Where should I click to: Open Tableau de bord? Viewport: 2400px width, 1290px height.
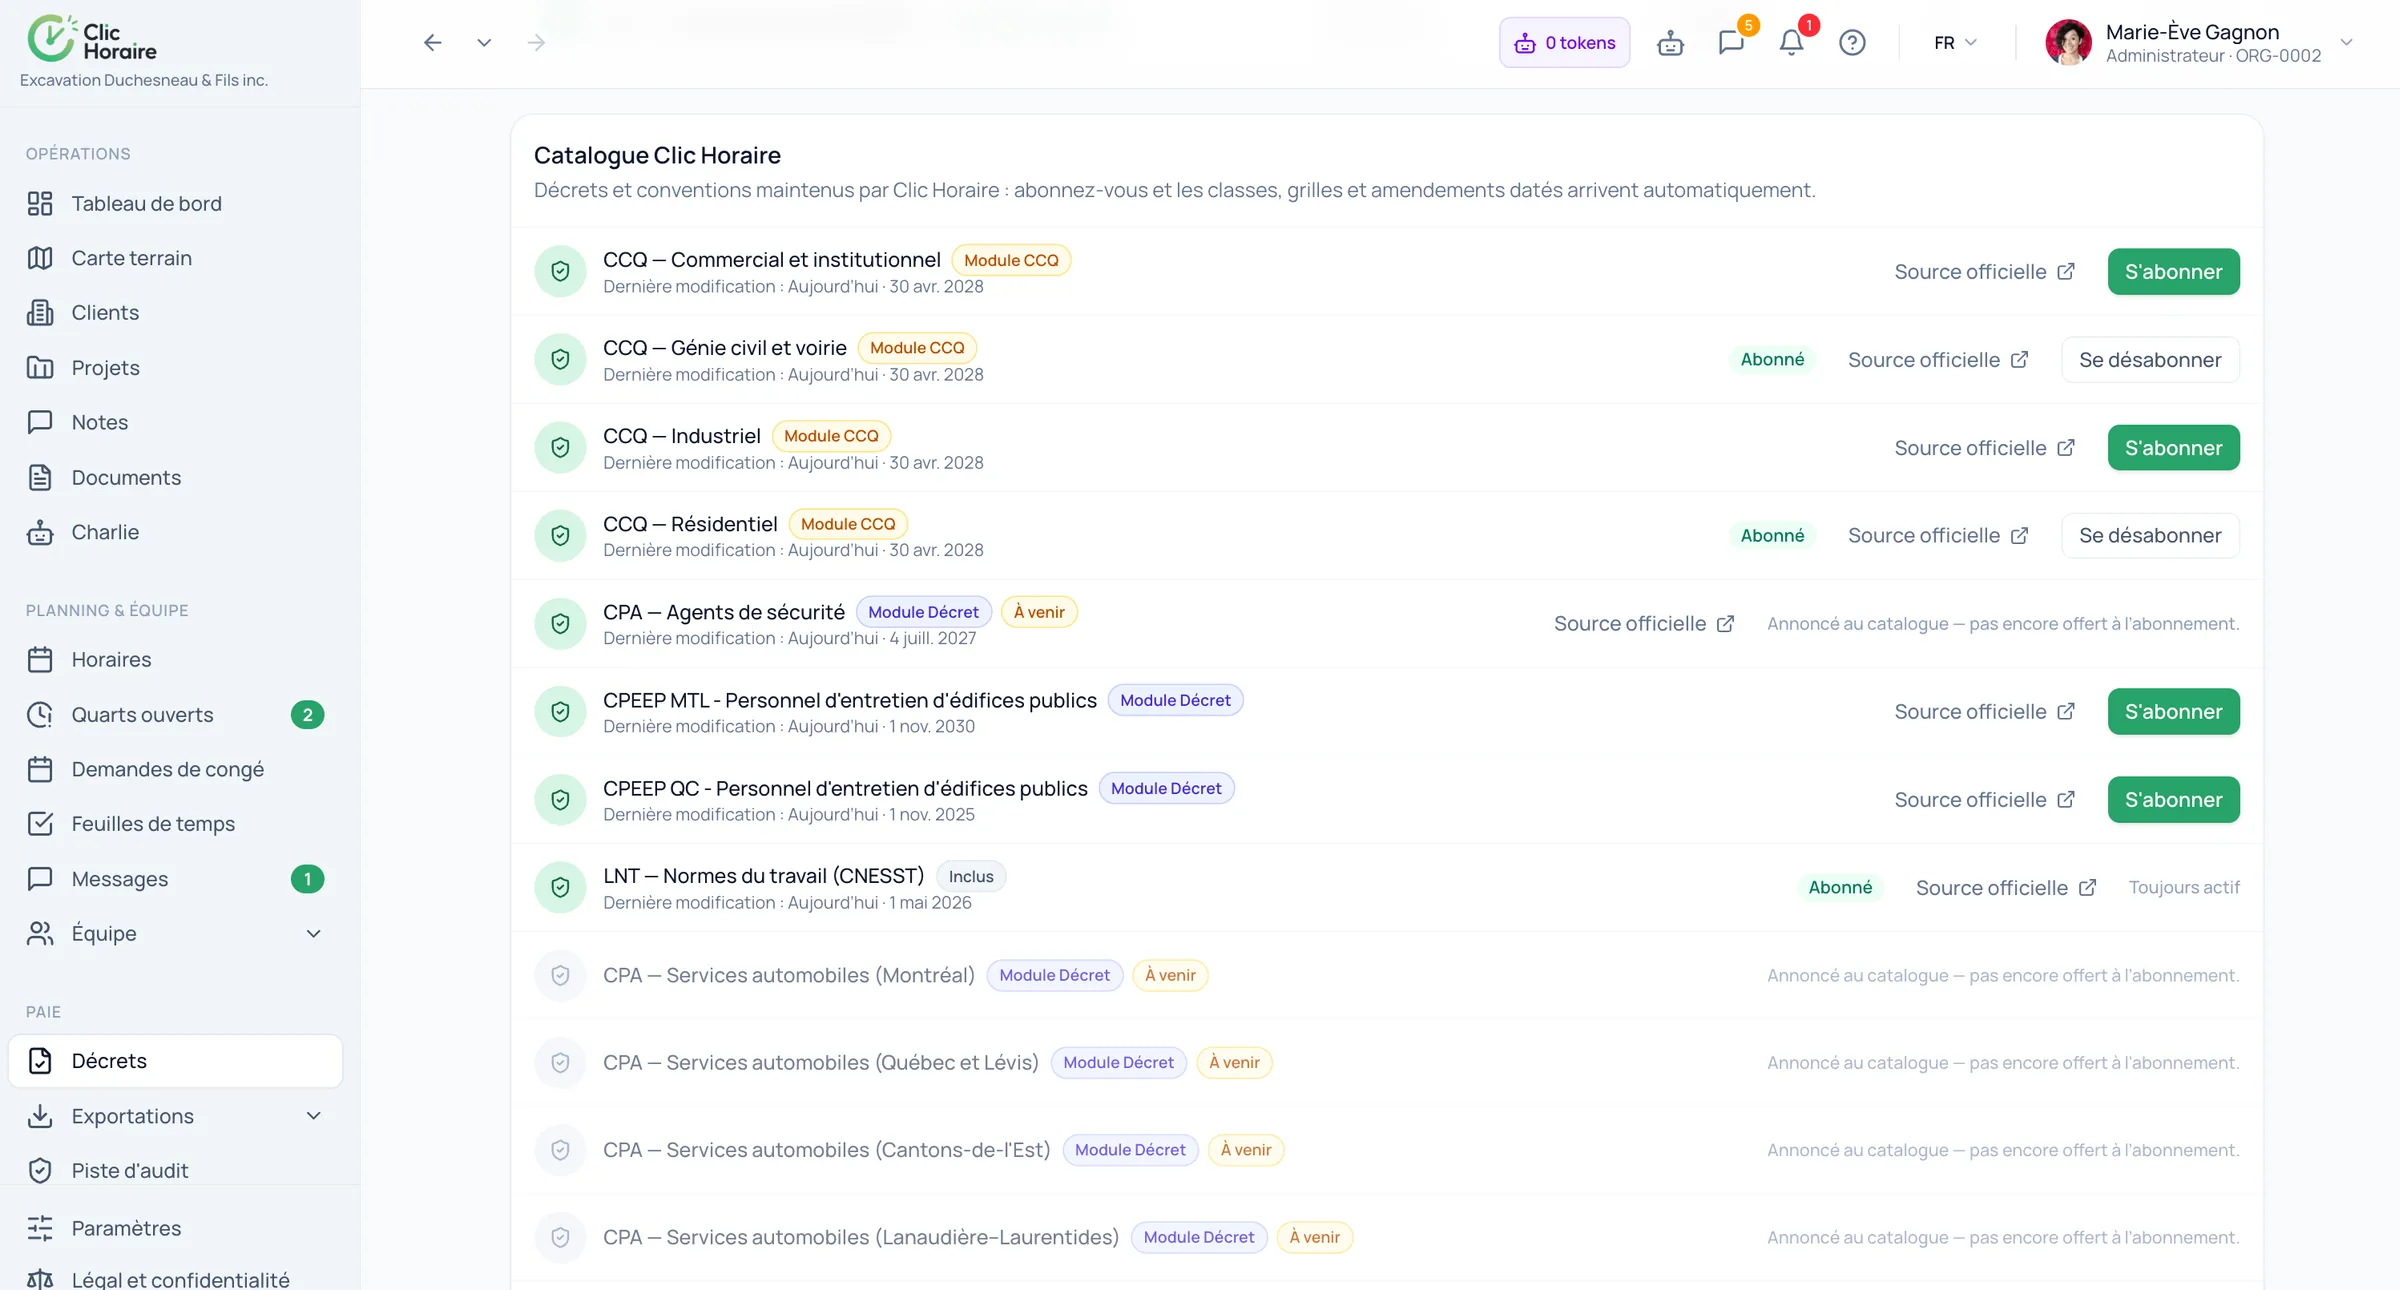[175, 203]
